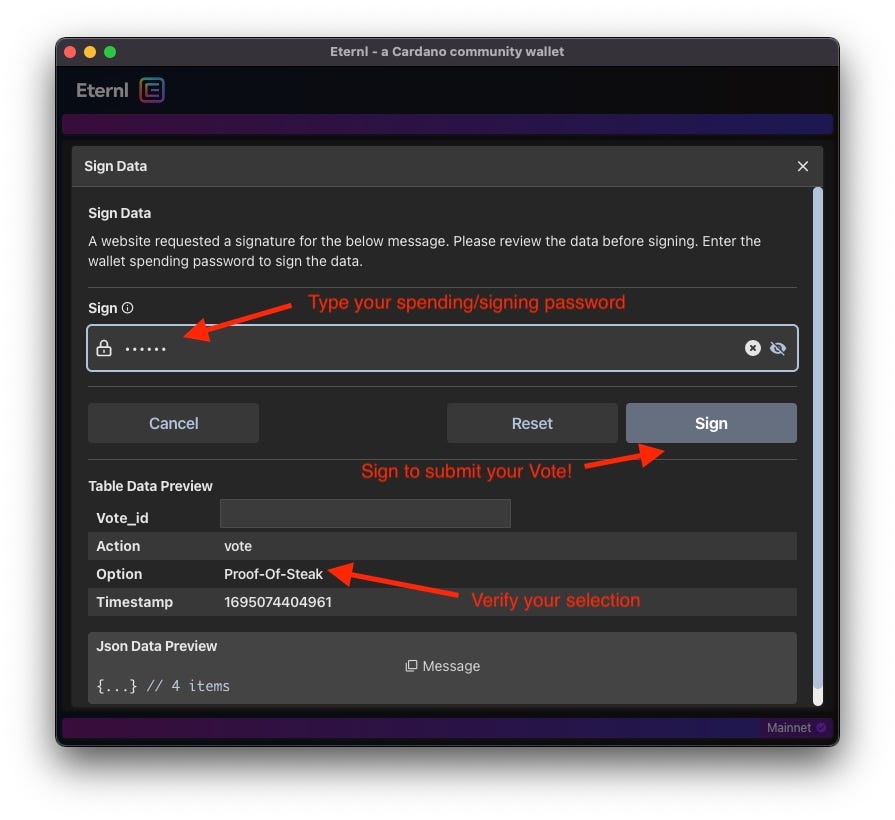Click the Mainnet status check icon
Viewport: 895px width, 820px height.
tap(821, 728)
